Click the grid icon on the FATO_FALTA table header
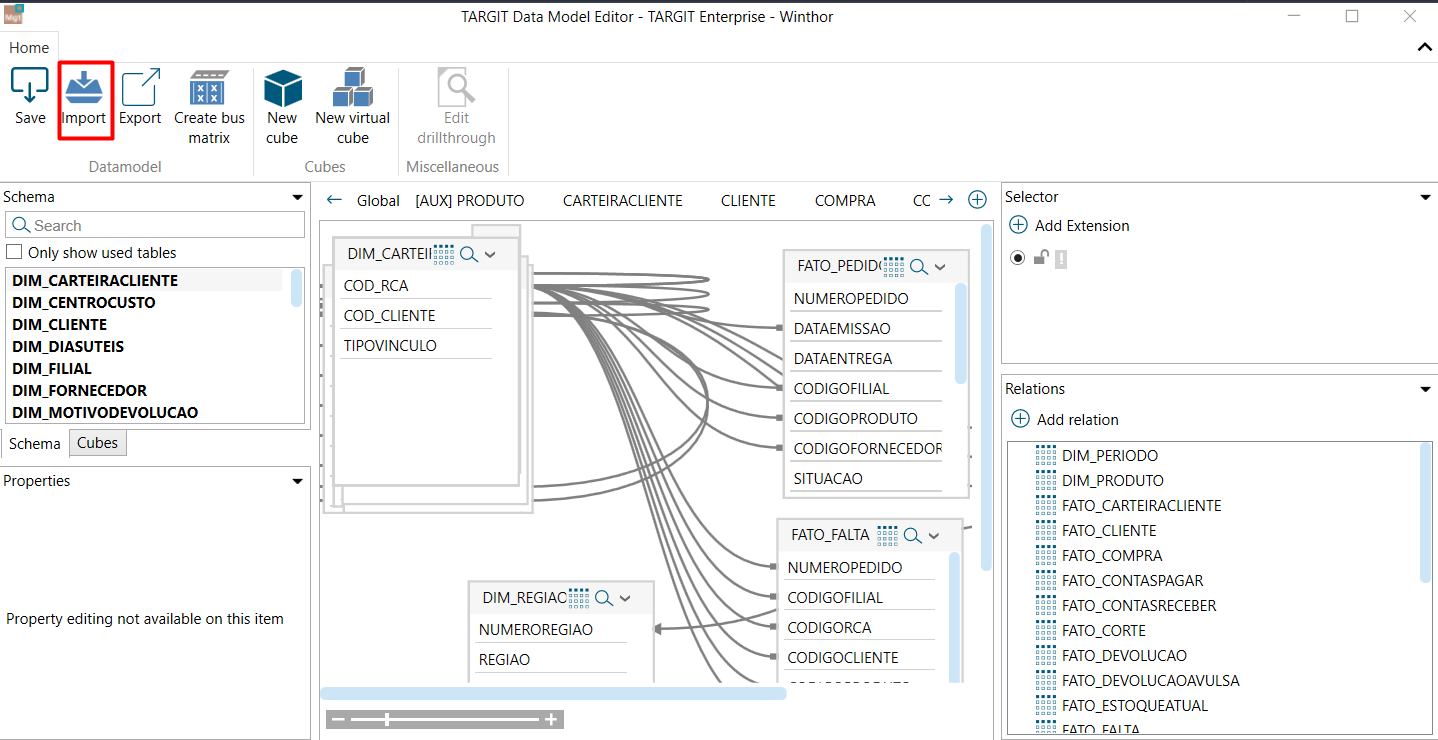The height and width of the screenshot is (740, 1438). [888, 535]
